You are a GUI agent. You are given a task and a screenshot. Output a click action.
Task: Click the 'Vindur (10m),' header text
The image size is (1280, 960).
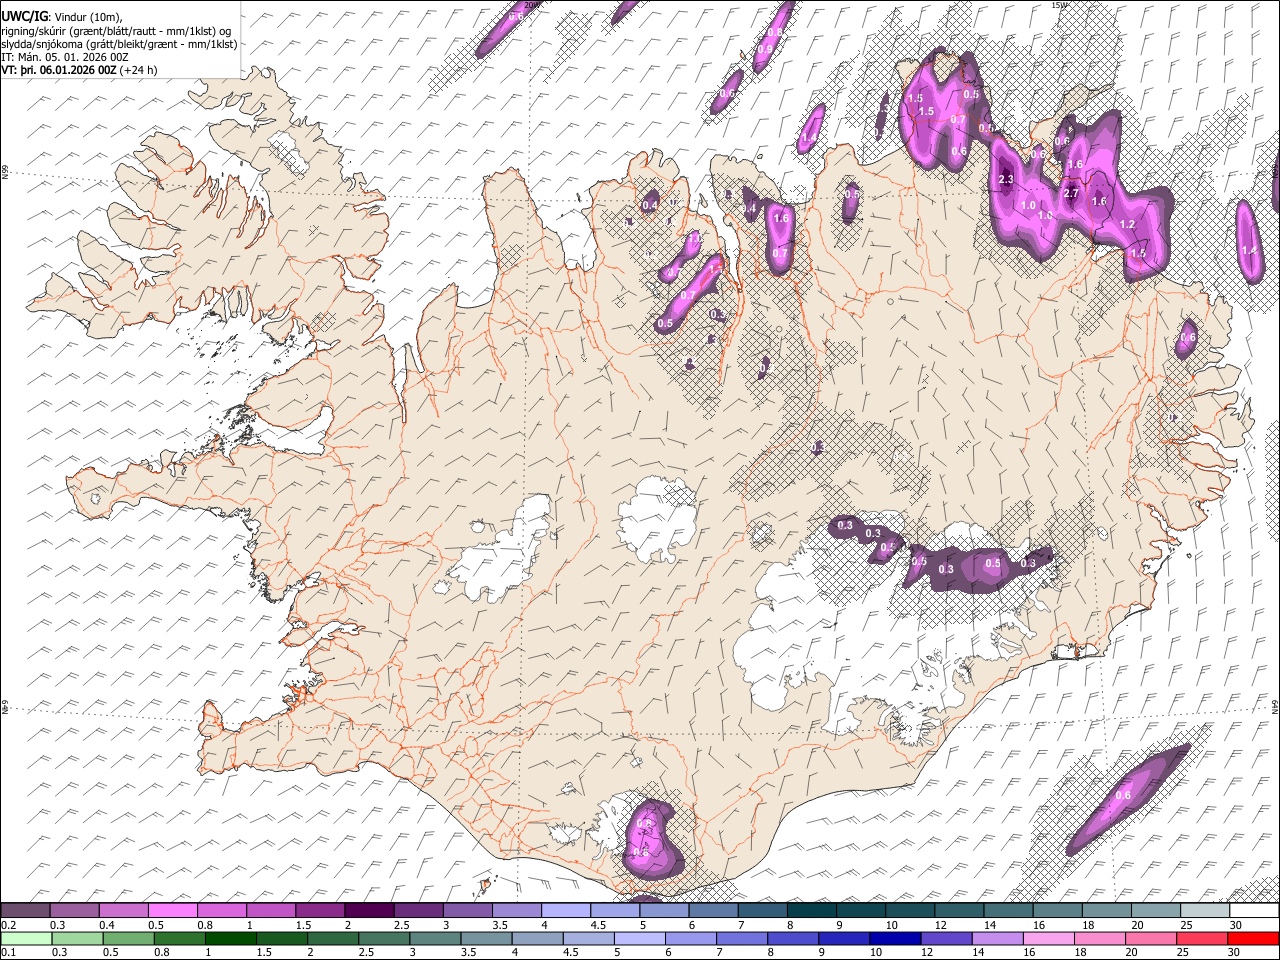point(87,17)
